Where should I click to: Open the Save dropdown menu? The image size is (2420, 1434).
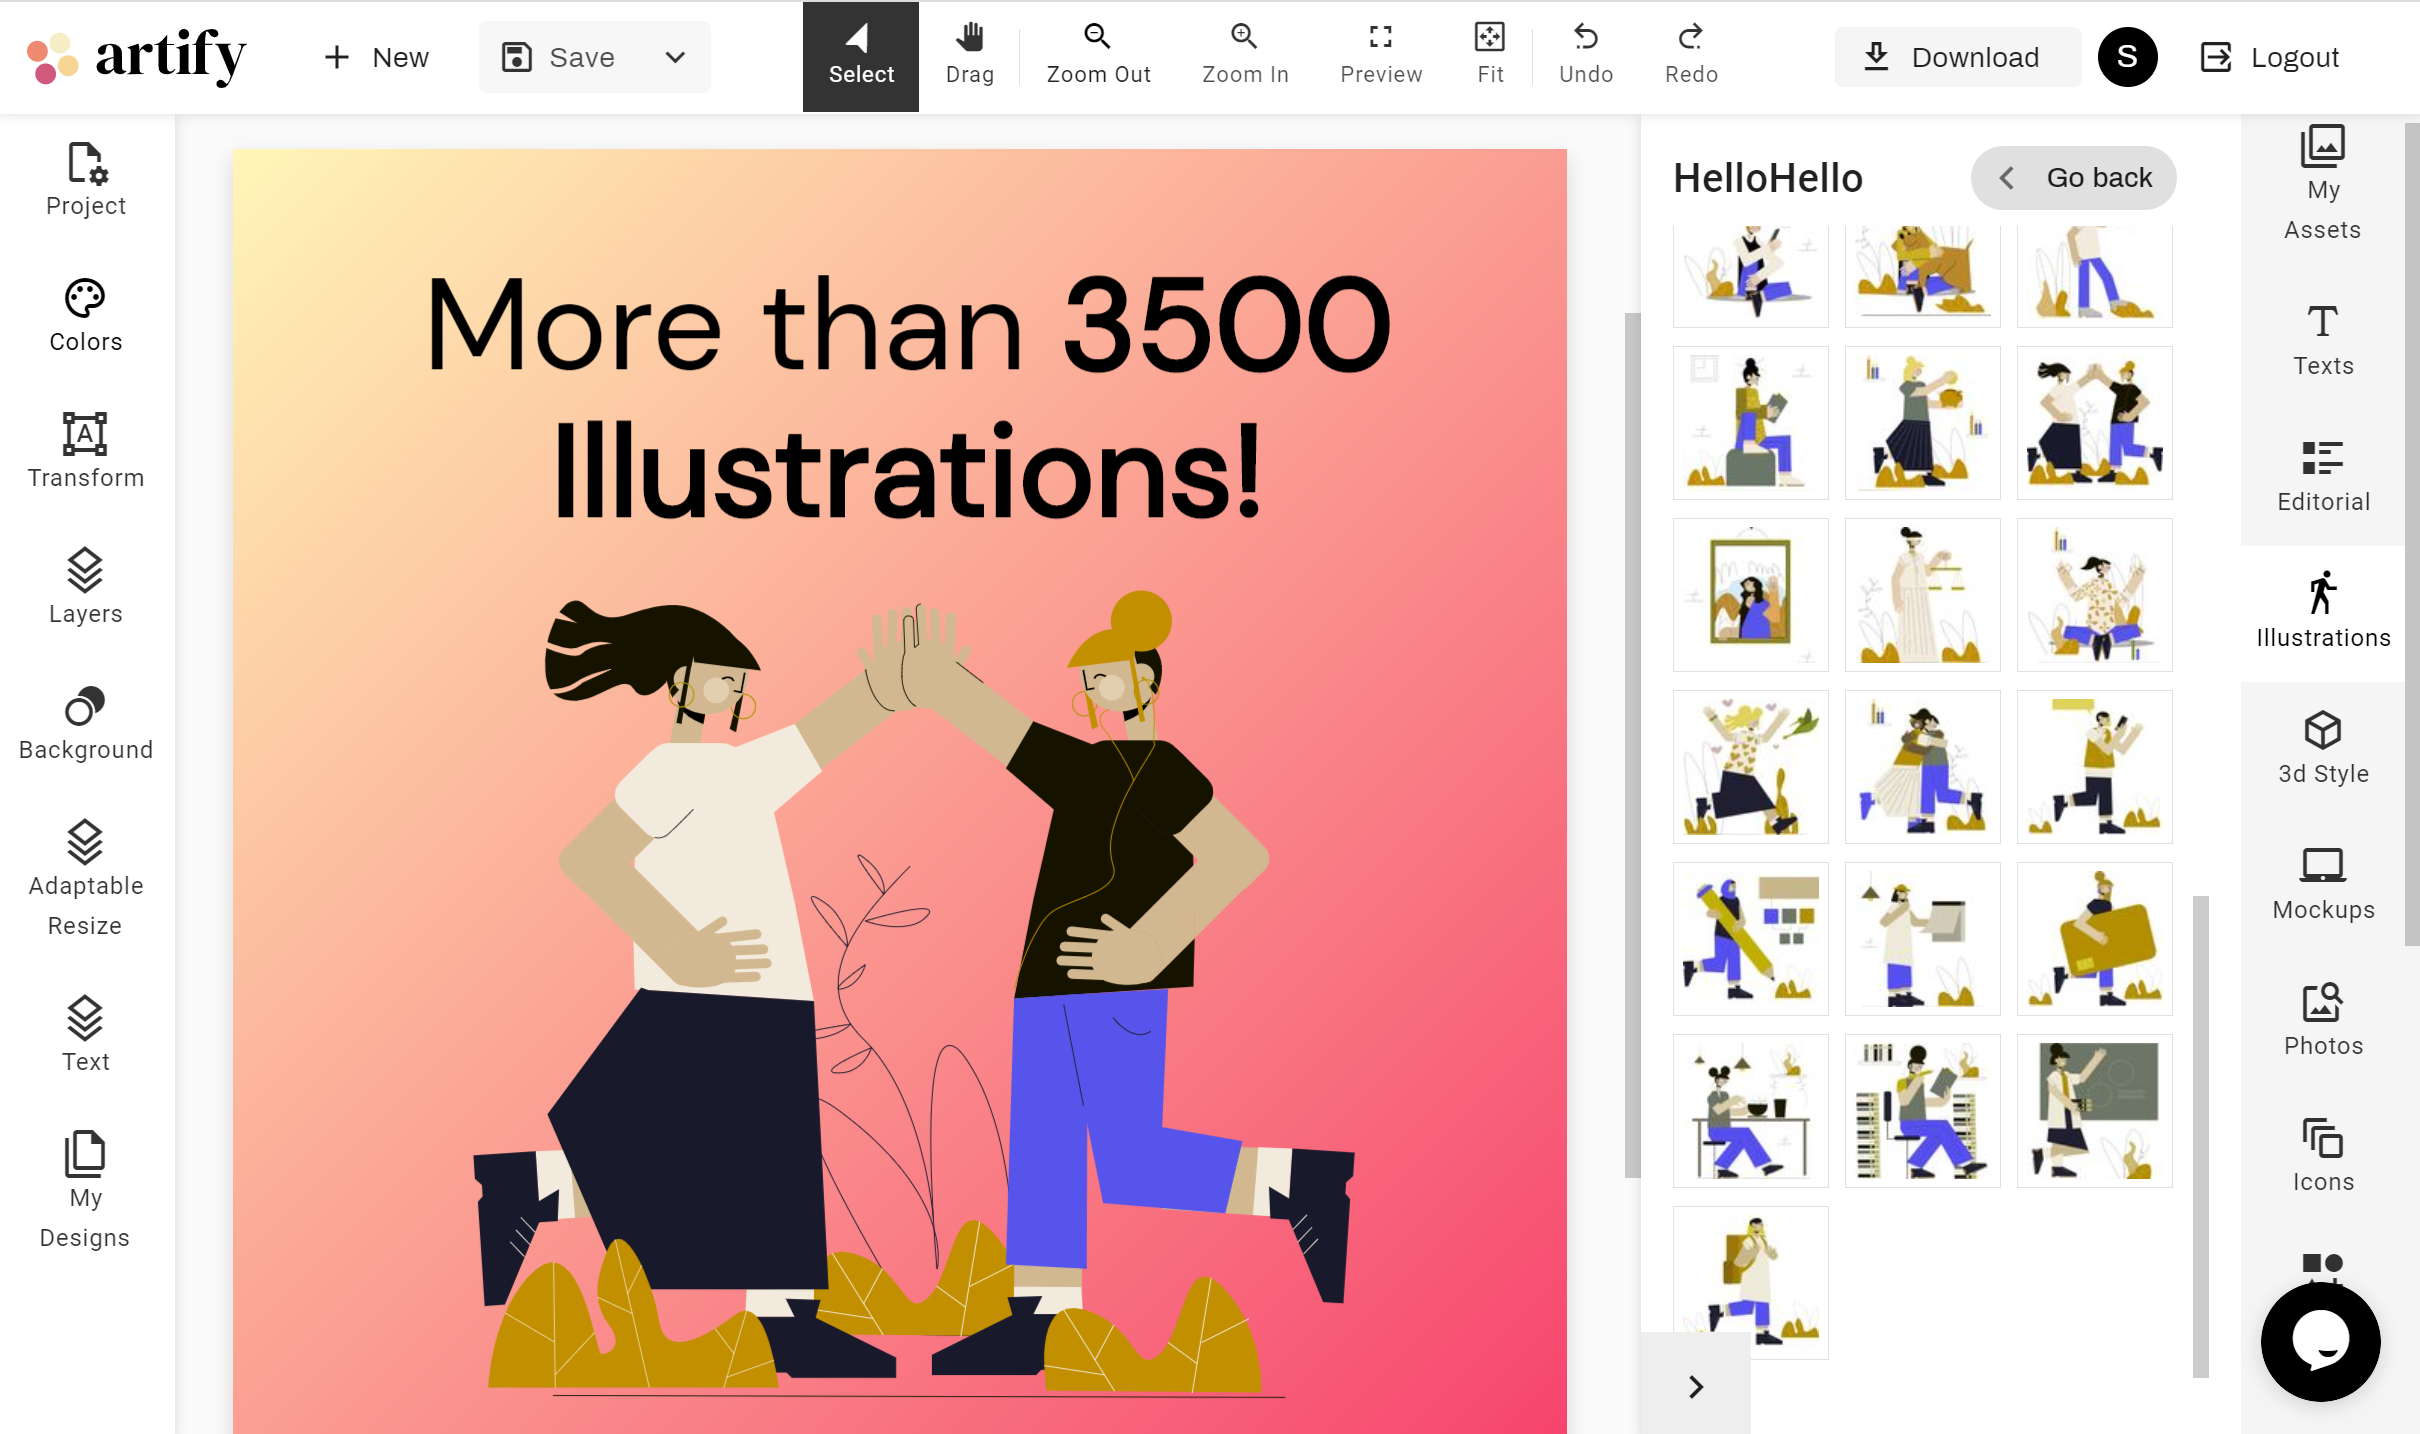click(676, 58)
